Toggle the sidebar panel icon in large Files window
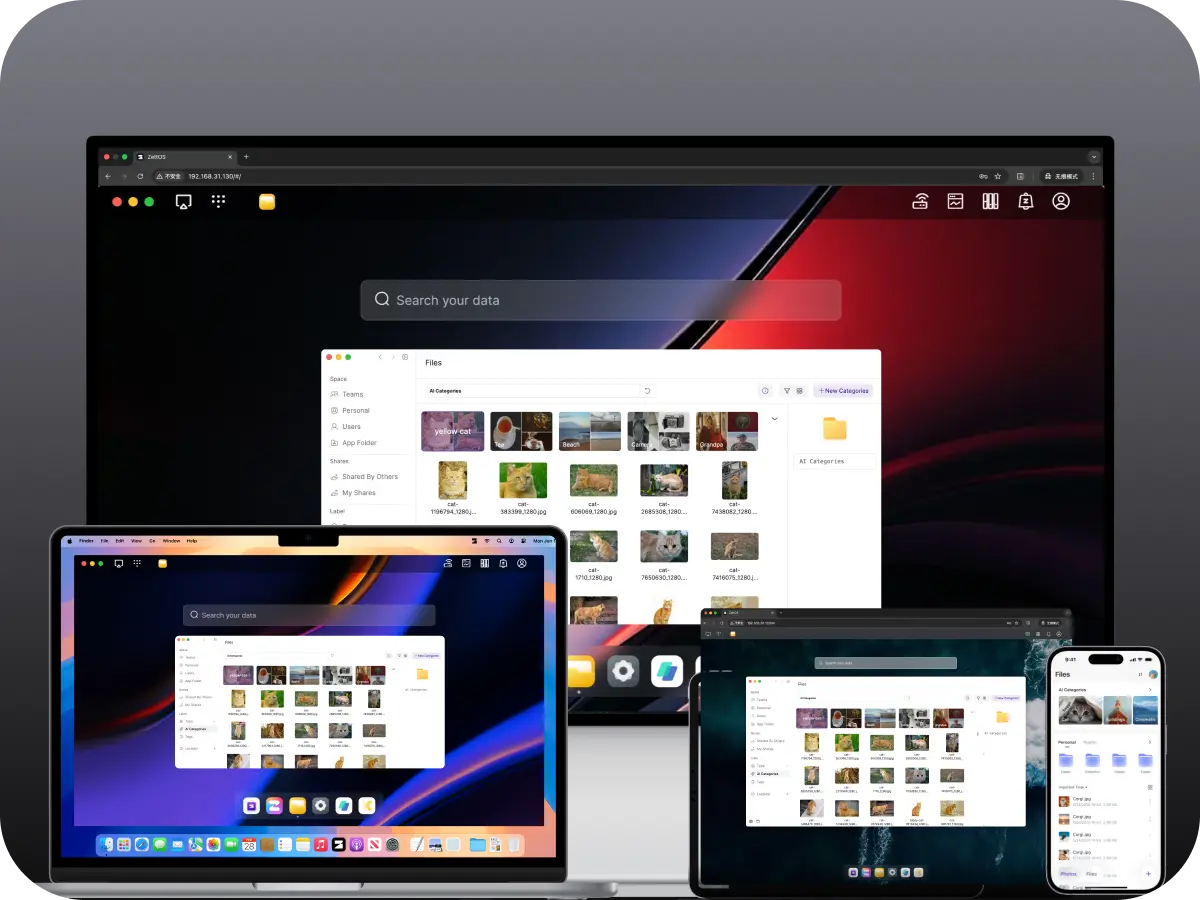1200x900 pixels. tap(405, 357)
